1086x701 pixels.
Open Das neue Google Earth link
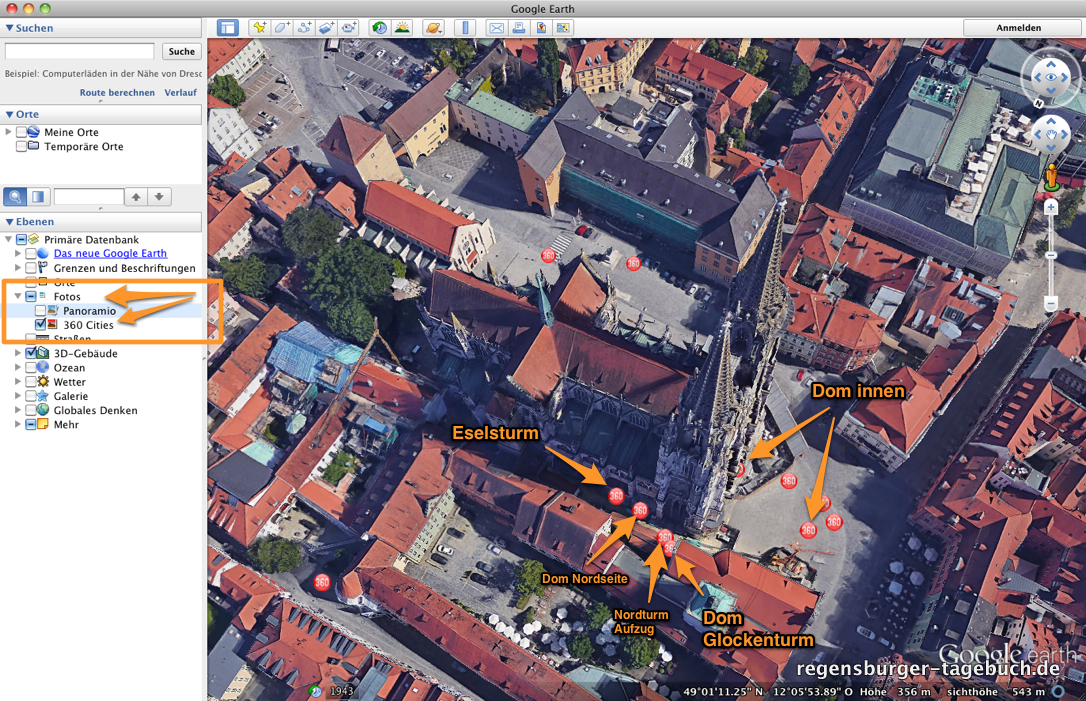110,254
